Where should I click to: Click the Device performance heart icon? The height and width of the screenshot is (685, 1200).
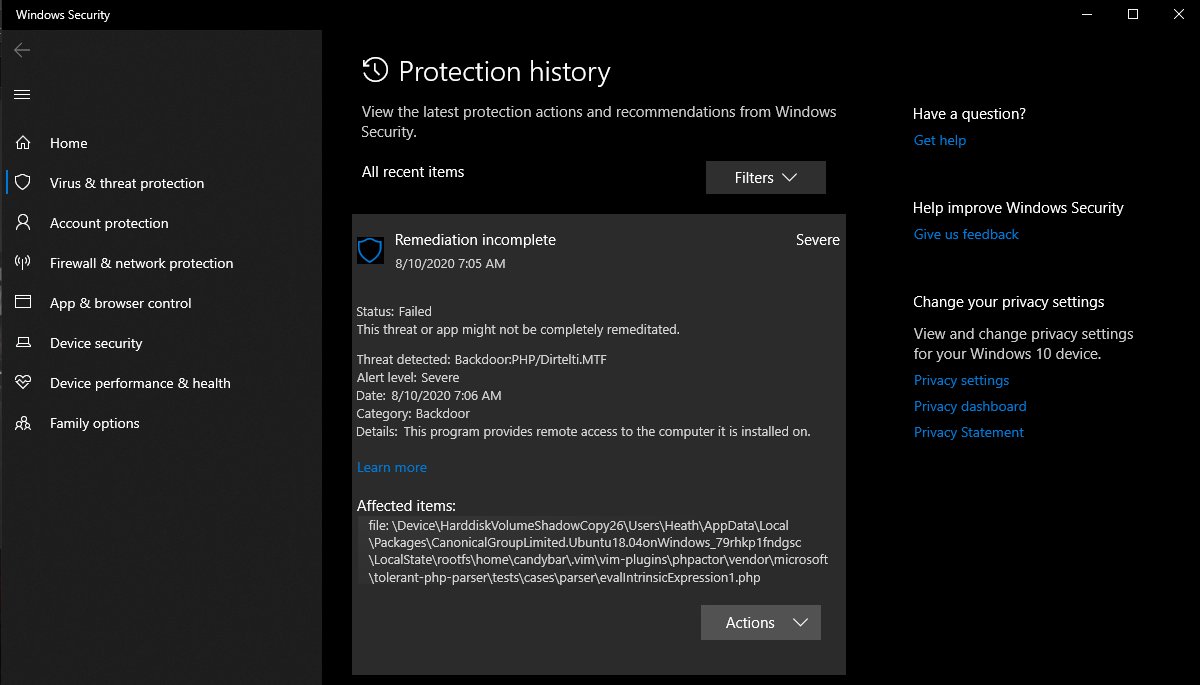(23, 383)
